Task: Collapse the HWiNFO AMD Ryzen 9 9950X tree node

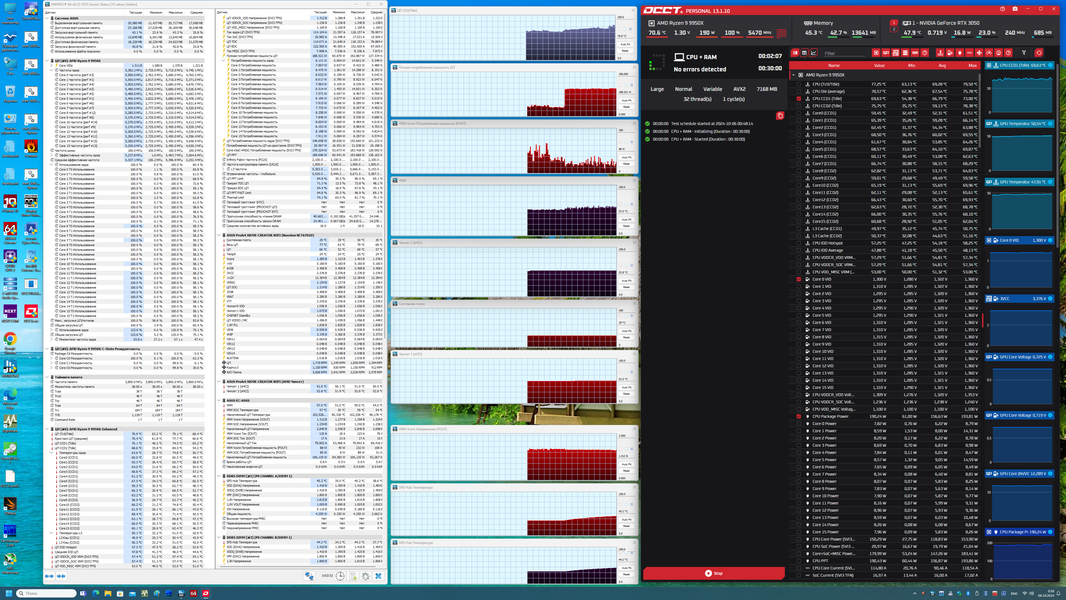Action: click(48, 60)
